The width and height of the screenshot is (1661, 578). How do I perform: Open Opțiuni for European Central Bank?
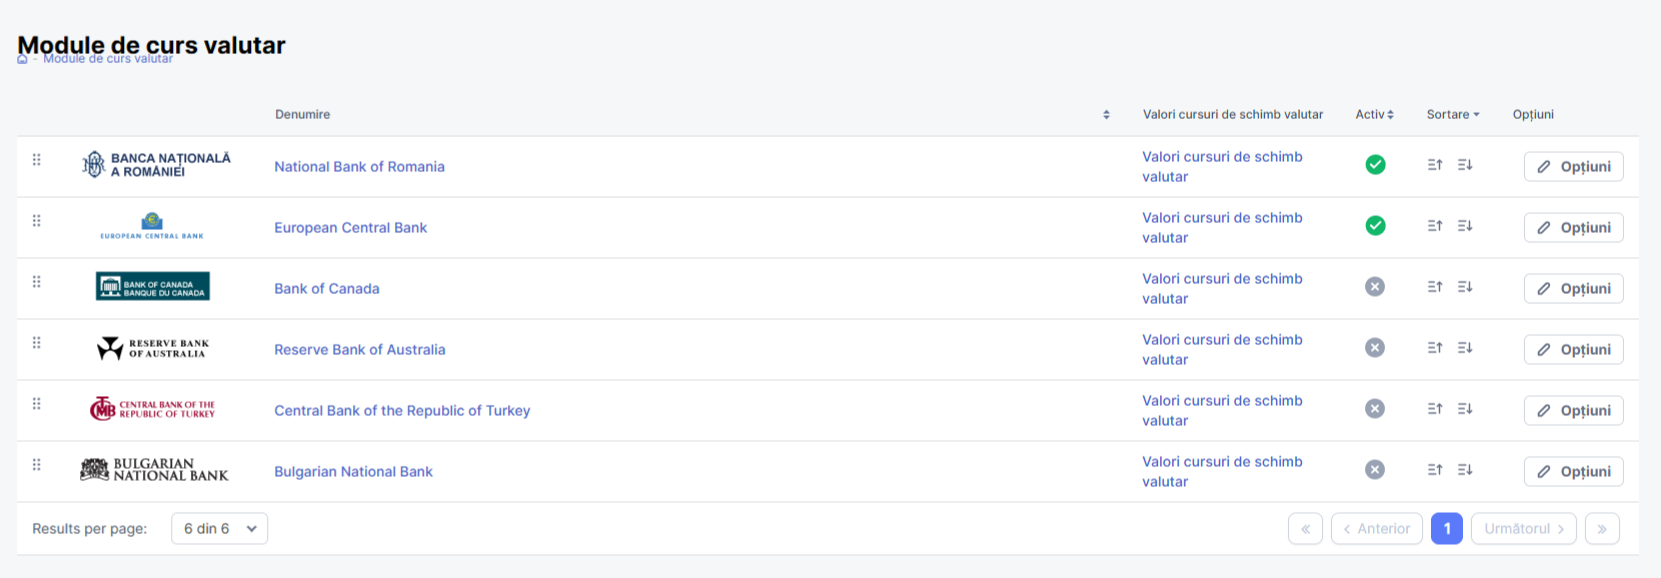(1574, 228)
